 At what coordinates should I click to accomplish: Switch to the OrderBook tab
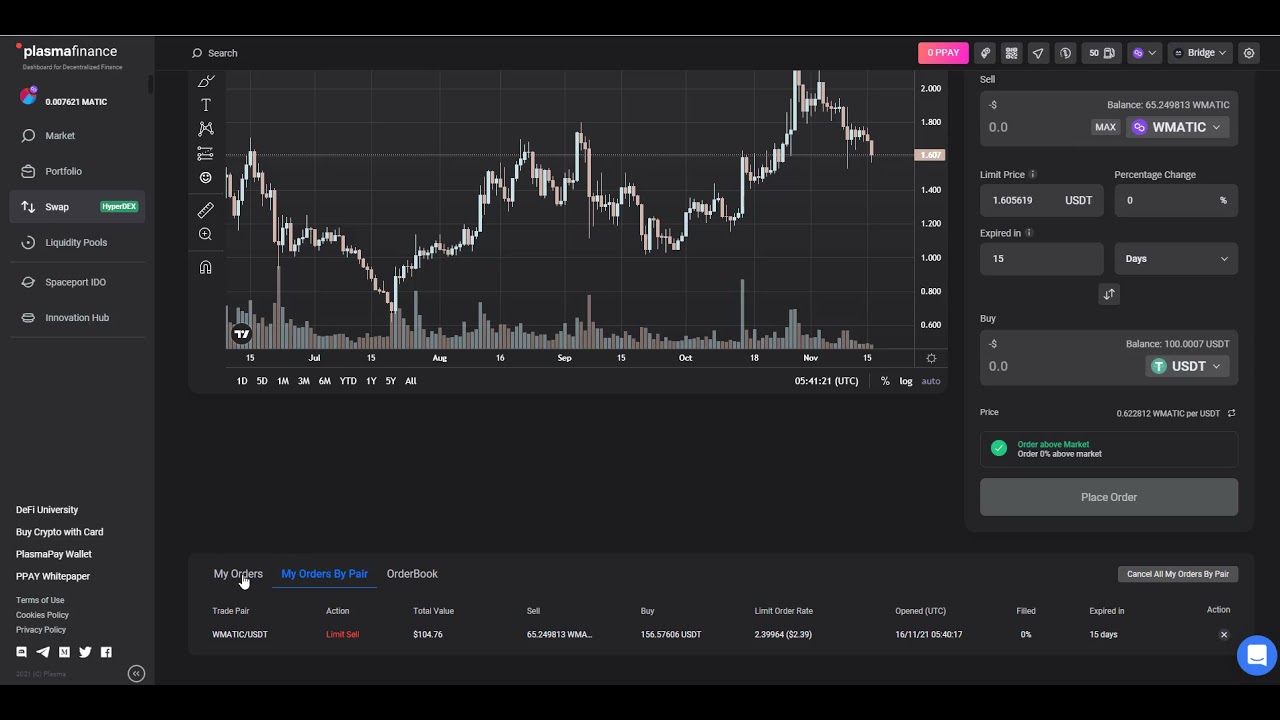tap(412, 574)
